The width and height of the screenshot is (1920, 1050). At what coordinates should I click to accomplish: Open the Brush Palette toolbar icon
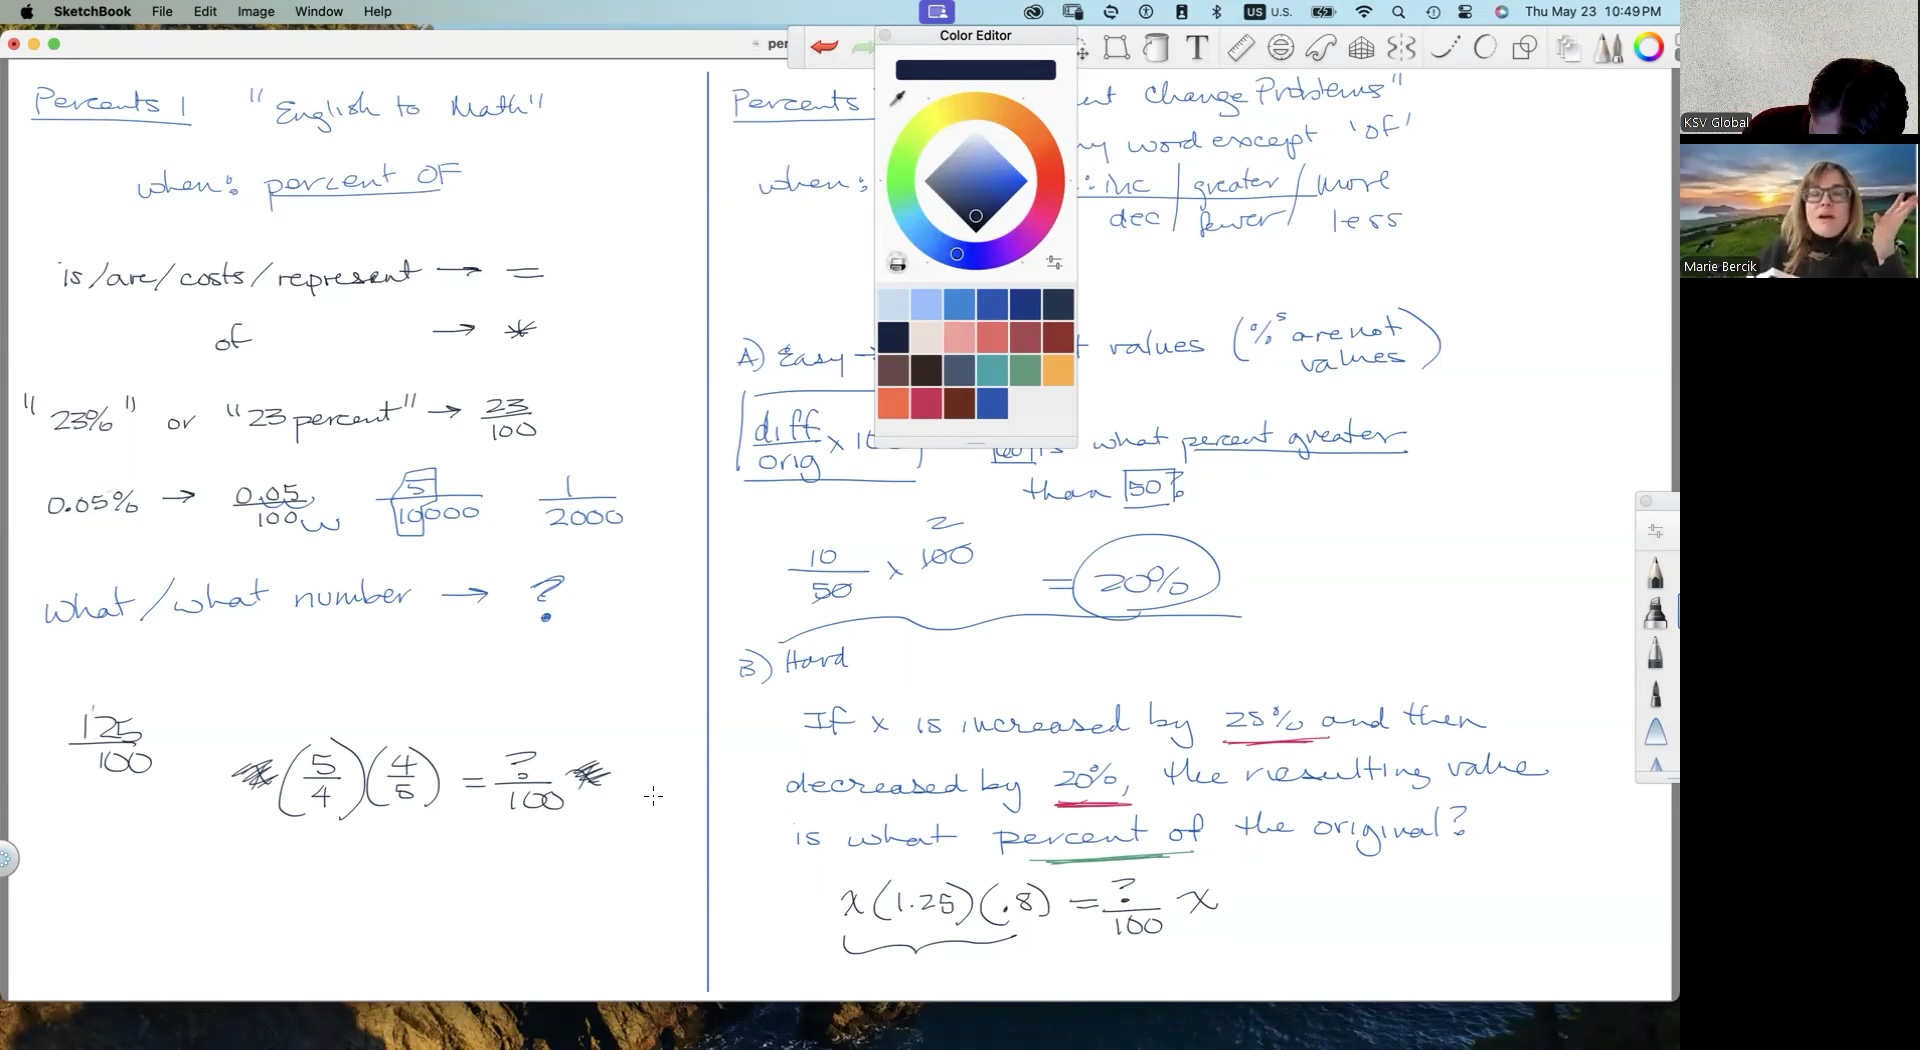pyautogui.click(x=1608, y=47)
